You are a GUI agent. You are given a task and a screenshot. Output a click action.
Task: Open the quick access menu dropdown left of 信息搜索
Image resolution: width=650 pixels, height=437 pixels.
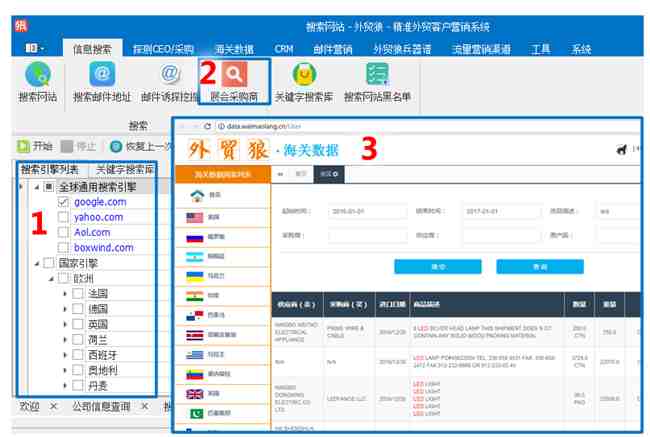pos(35,49)
